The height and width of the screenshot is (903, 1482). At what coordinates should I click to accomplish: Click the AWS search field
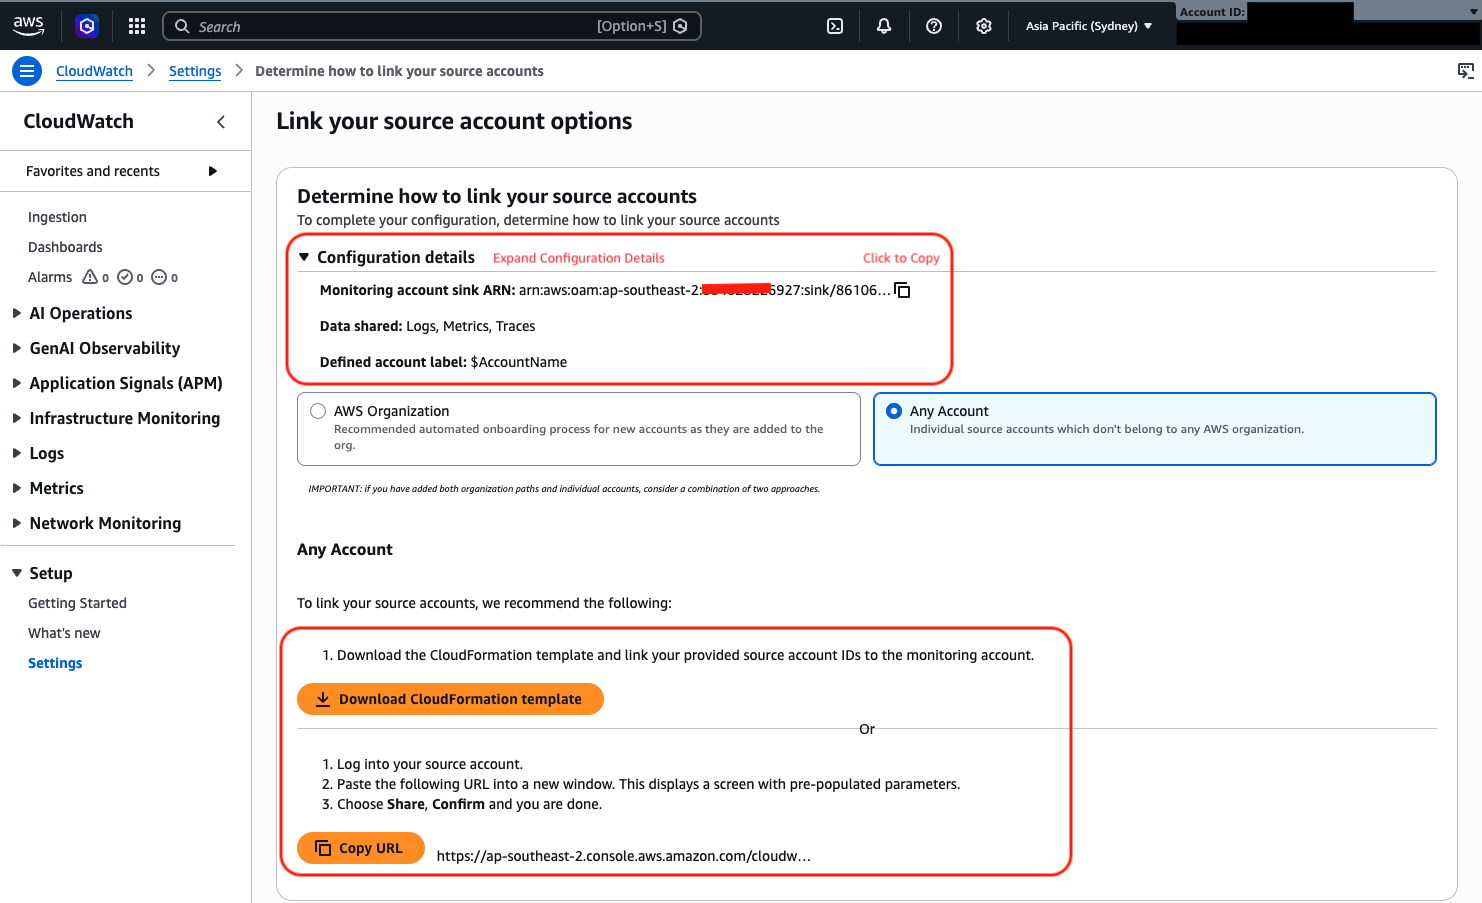click(432, 26)
